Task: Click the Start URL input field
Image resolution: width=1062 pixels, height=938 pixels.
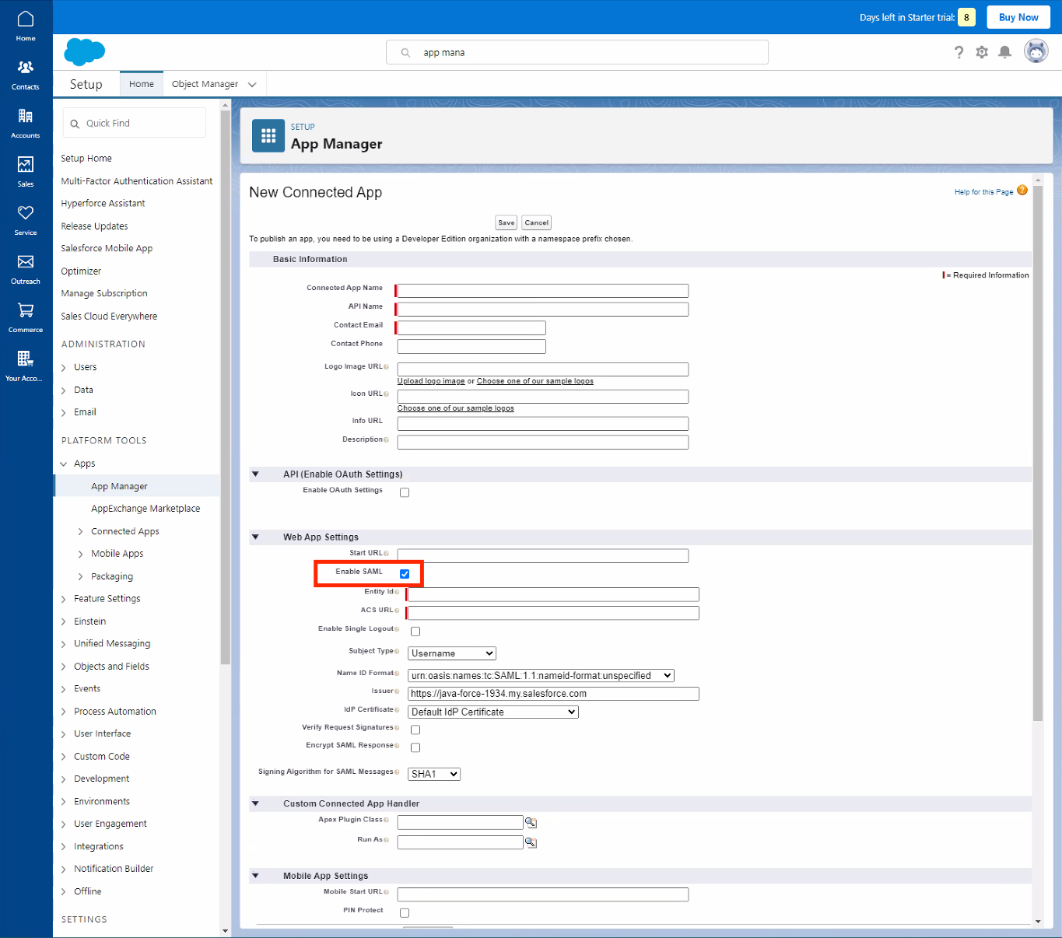Action: click(543, 555)
